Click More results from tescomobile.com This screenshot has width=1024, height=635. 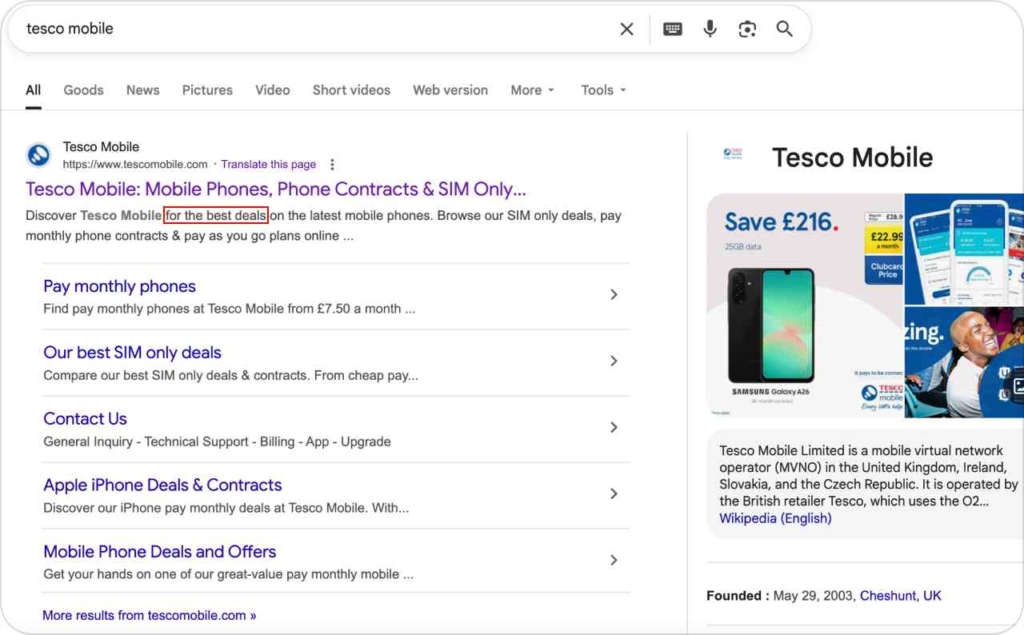pyautogui.click(x=148, y=615)
